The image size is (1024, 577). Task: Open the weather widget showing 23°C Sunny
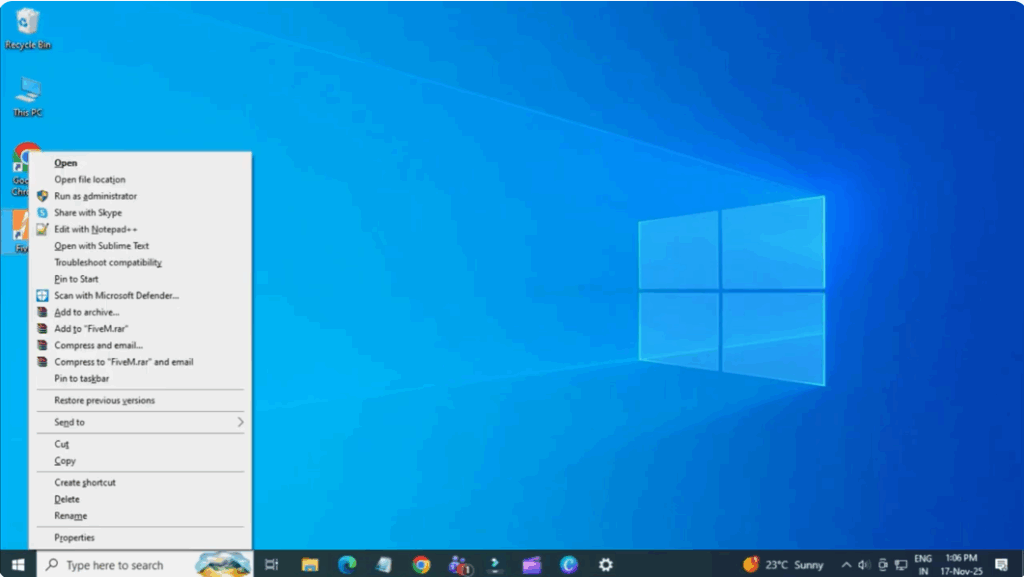tap(783, 565)
